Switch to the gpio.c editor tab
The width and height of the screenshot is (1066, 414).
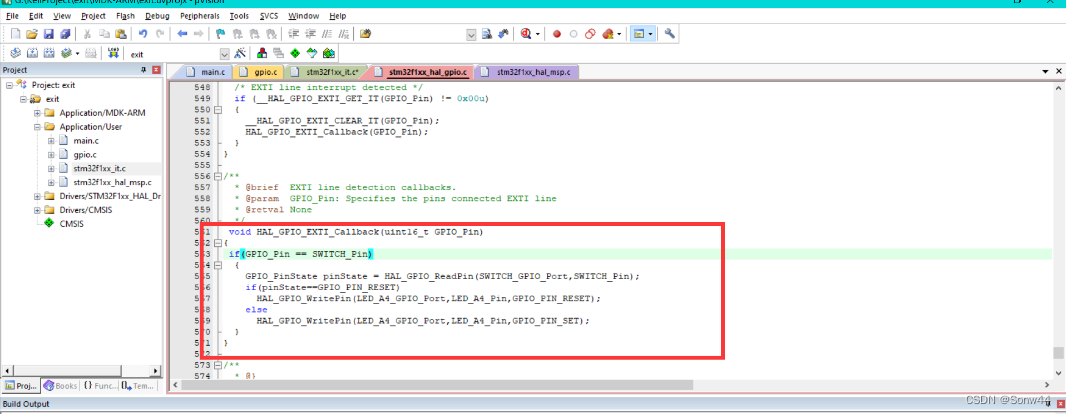[x=258, y=71]
